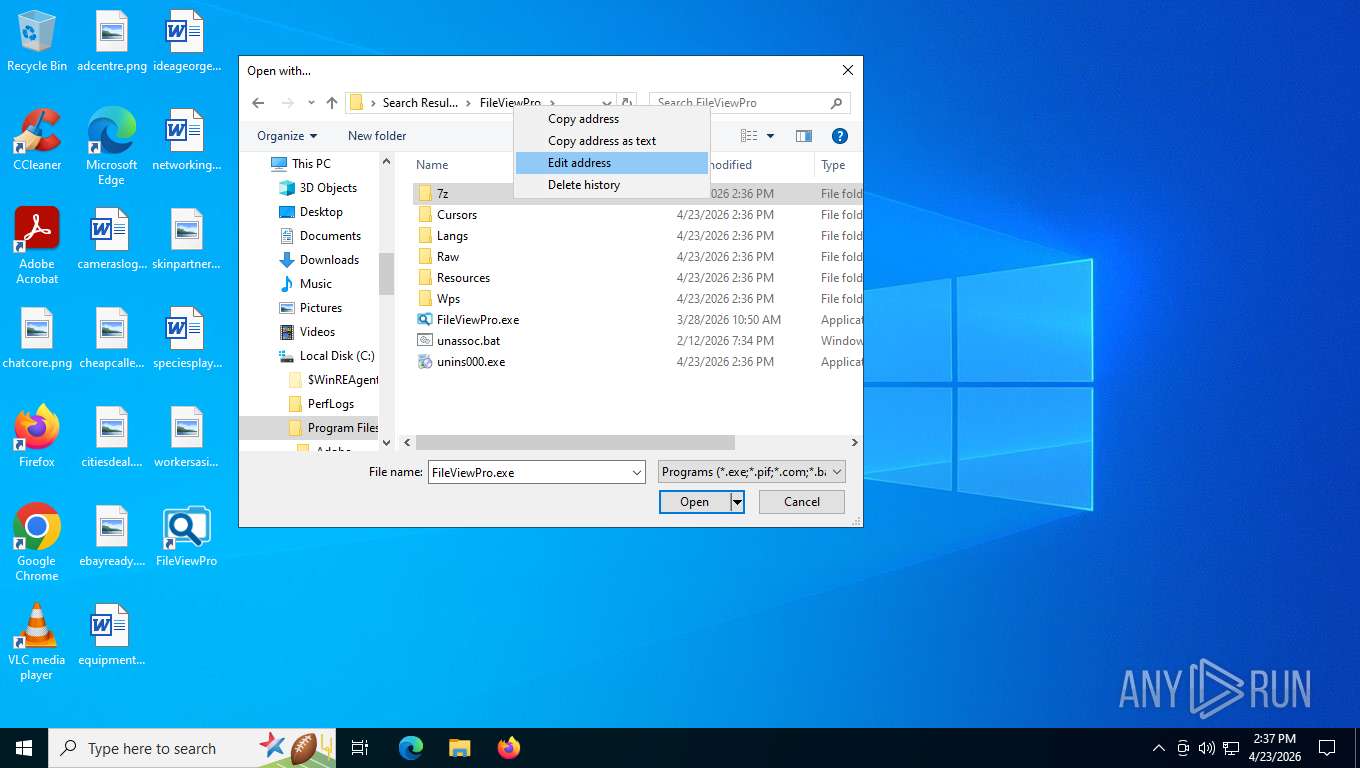Select Music in navigation pane

click(x=316, y=284)
